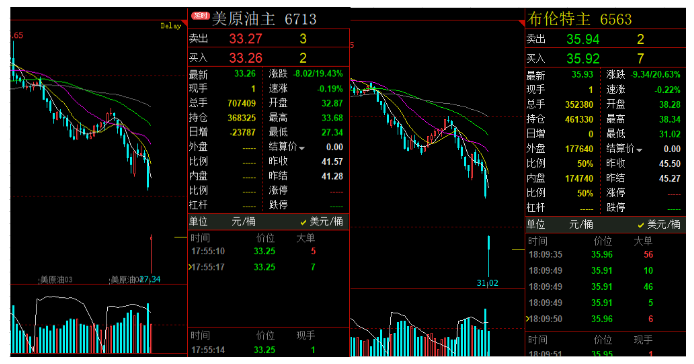The width and height of the screenshot is (694, 364).
Task: Click the 卖出 price 35.94
Action: tap(583, 39)
